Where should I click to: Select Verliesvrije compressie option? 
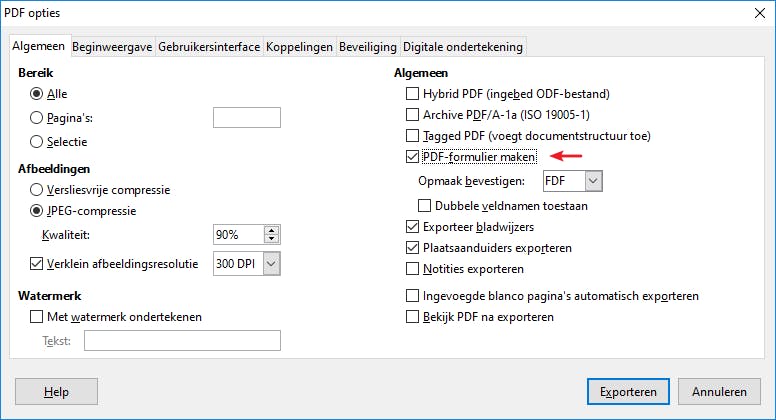(37, 189)
